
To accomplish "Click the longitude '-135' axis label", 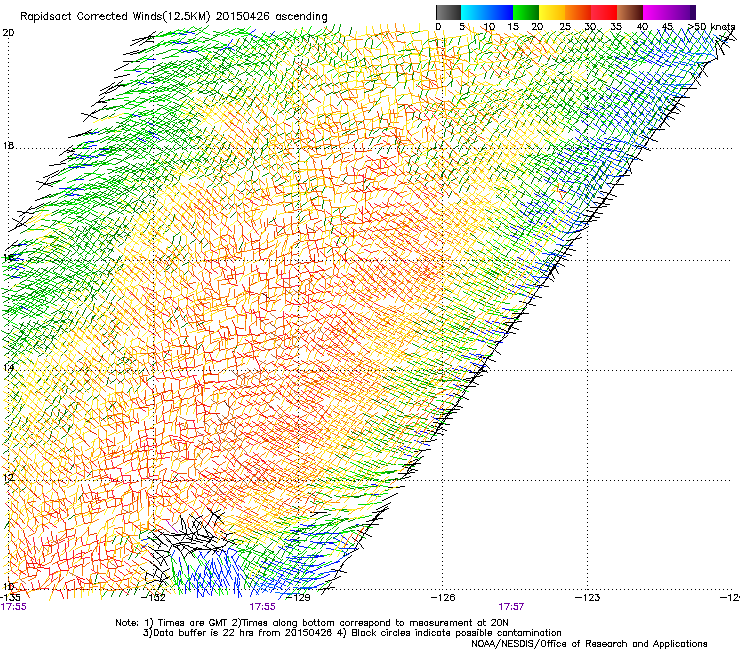I will pyautogui.click(x=9, y=598).
